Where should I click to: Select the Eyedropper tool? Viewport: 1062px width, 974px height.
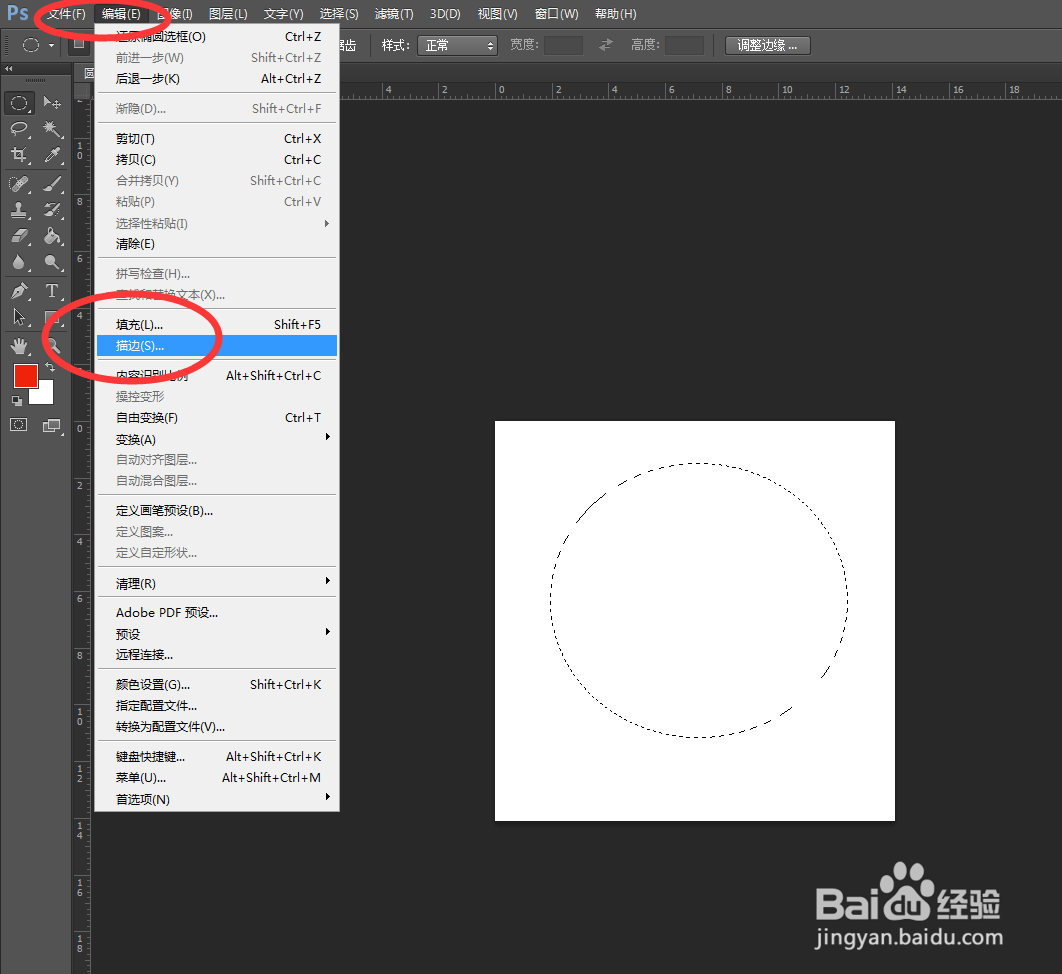tap(52, 155)
